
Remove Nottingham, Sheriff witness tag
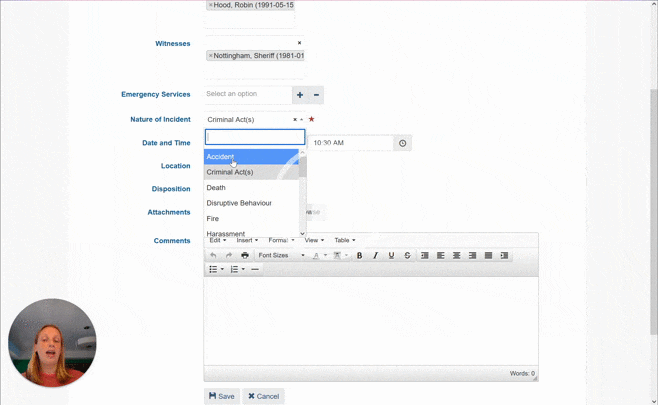click(x=211, y=56)
